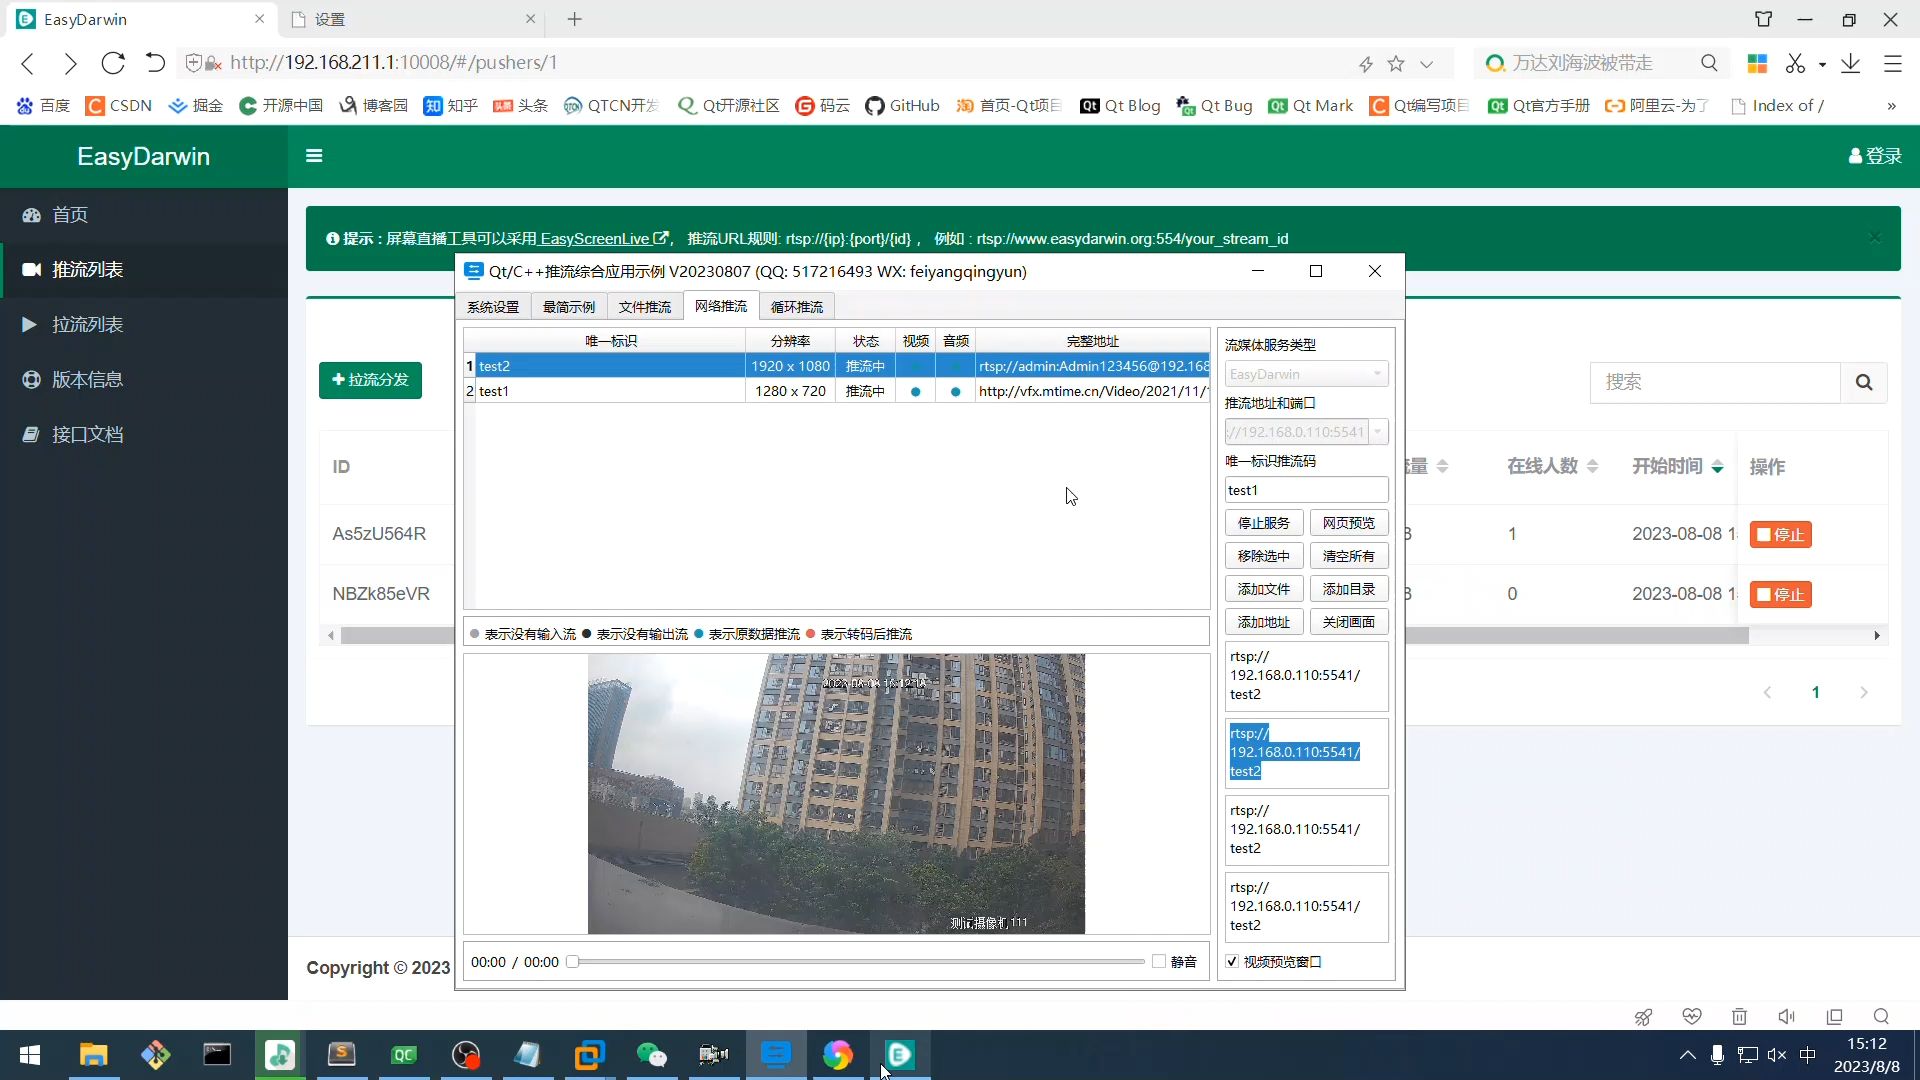Open the 流媒体服务类型 EasyDarwin dropdown
The image size is (1920, 1080).
1306,374
